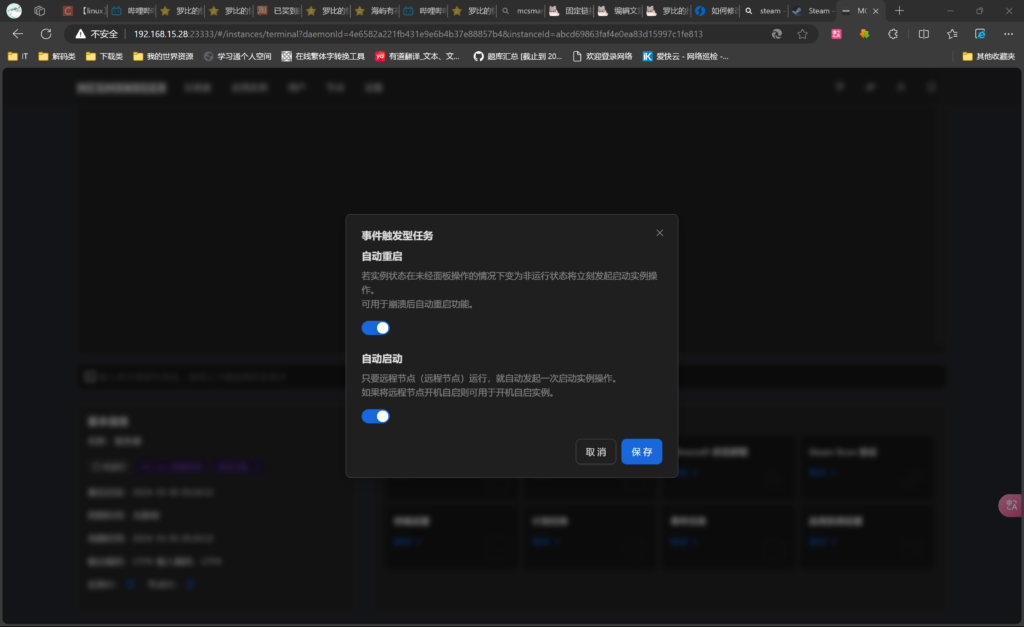Close the 事件触发型任务 dialog with X
This screenshot has width=1024, height=627.
click(659, 233)
